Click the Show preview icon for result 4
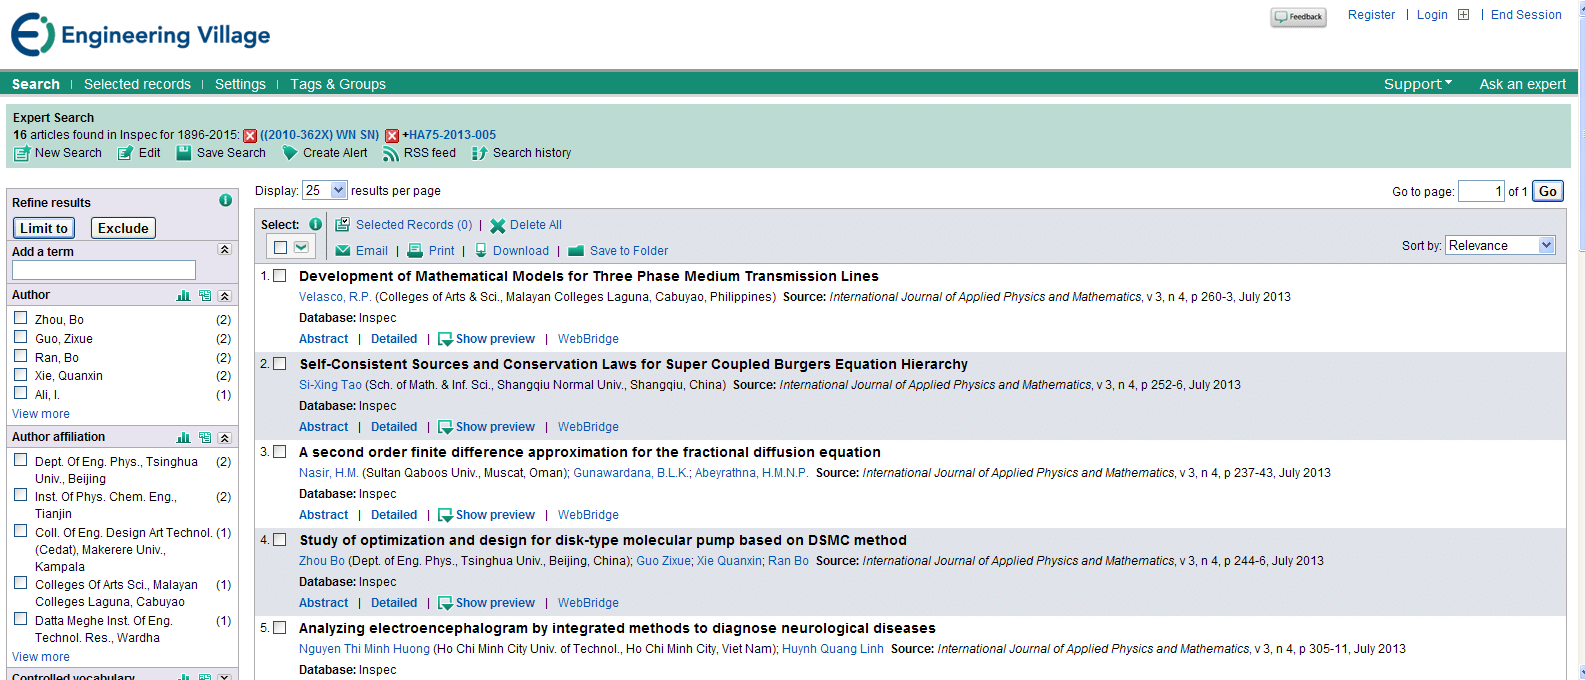The width and height of the screenshot is (1585, 680). [446, 604]
